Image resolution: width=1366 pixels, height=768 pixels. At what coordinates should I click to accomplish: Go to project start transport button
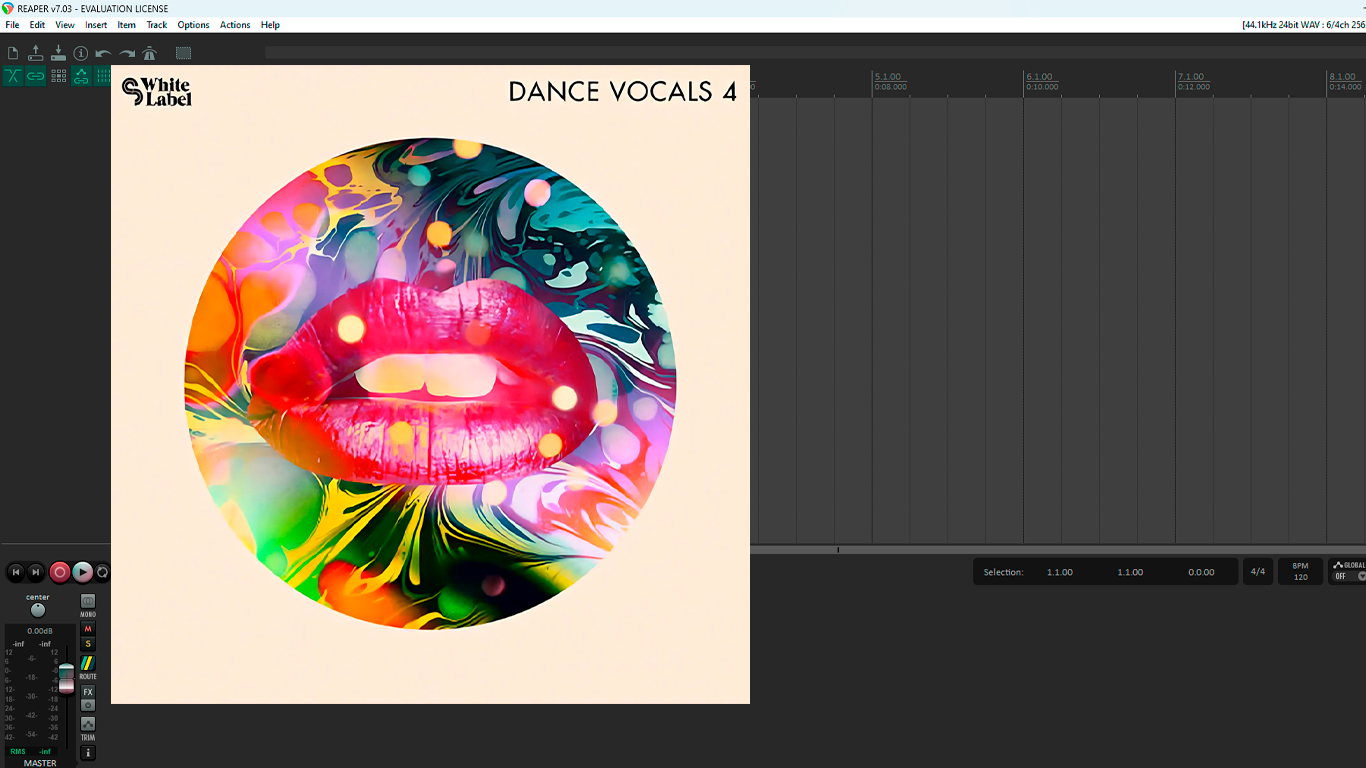point(16,572)
